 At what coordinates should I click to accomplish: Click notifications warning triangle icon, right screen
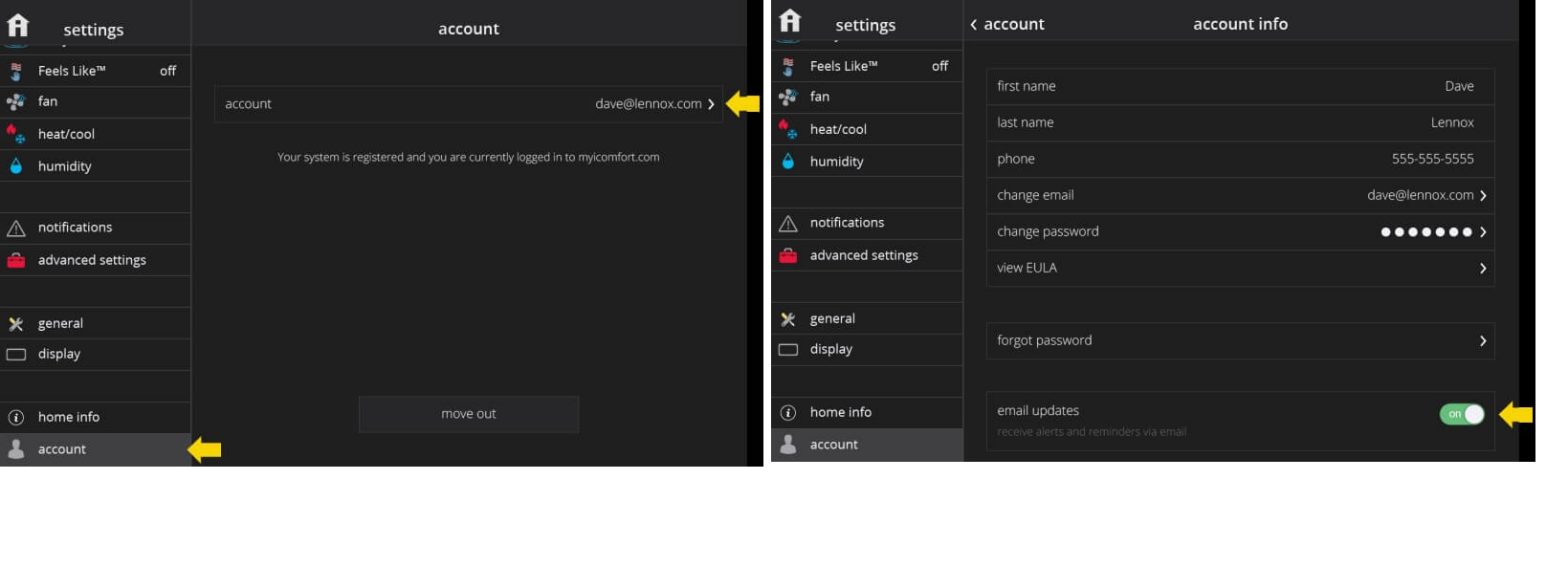click(788, 223)
